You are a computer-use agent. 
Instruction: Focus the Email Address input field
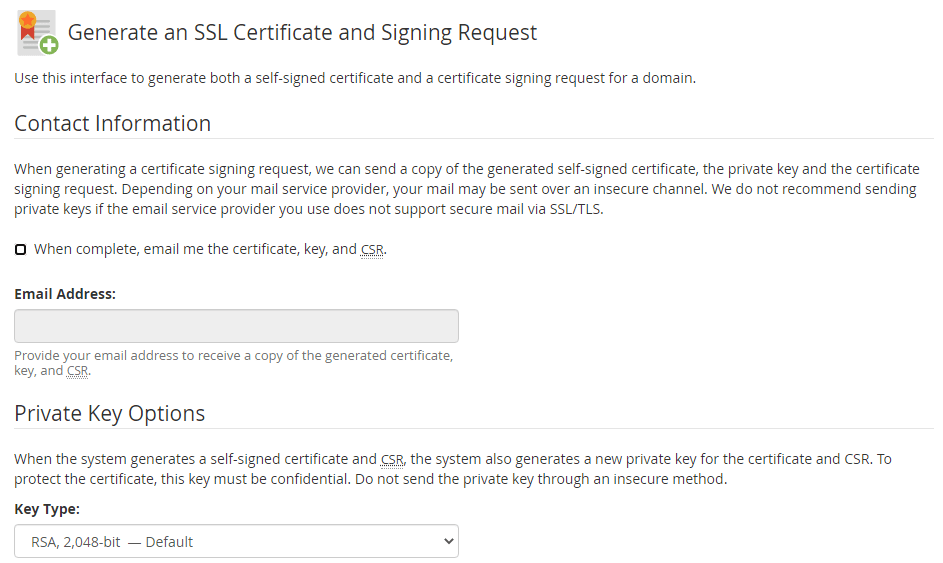(236, 326)
